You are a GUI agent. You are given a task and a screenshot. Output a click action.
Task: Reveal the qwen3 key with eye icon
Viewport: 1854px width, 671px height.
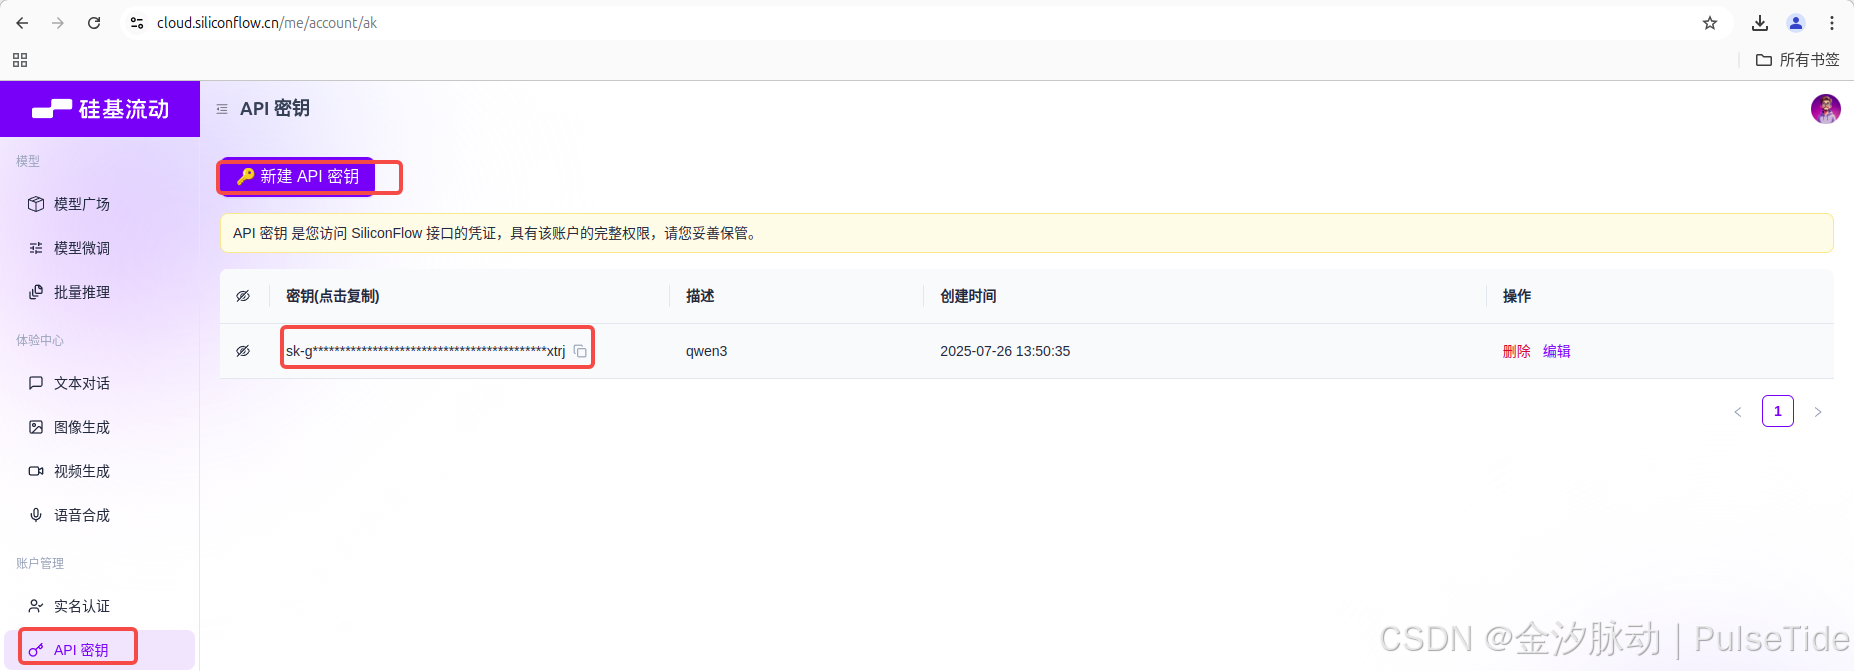click(243, 351)
